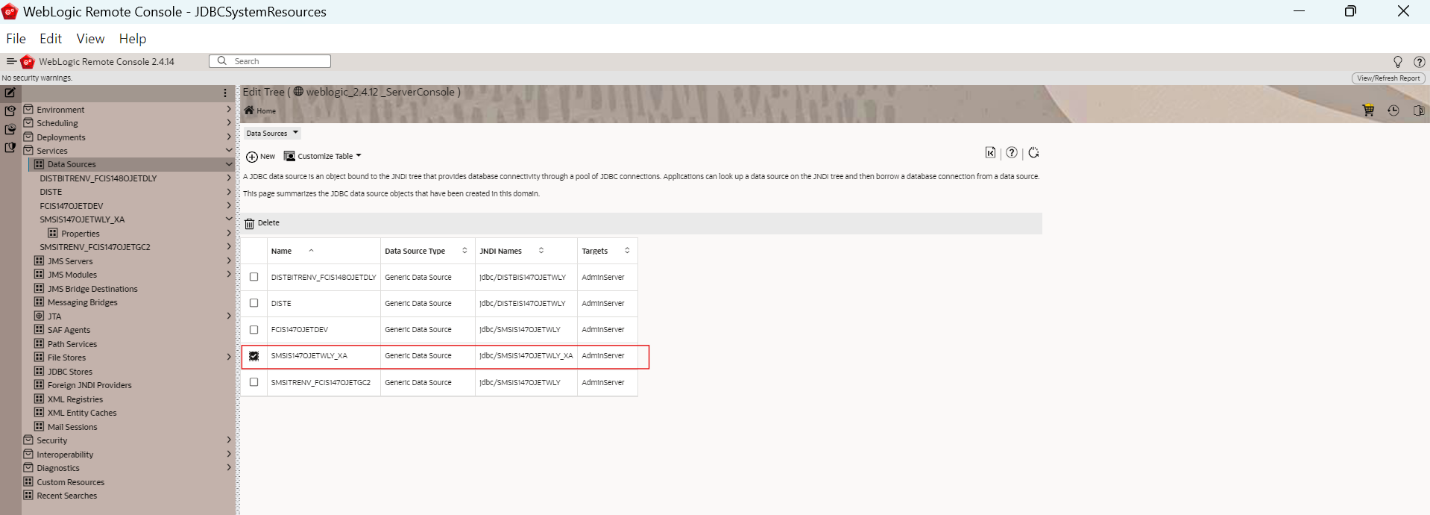Select the edit tree pencil icon in sidebar
1430x515 pixels.
pyautogui.click(x=9, y=93)
